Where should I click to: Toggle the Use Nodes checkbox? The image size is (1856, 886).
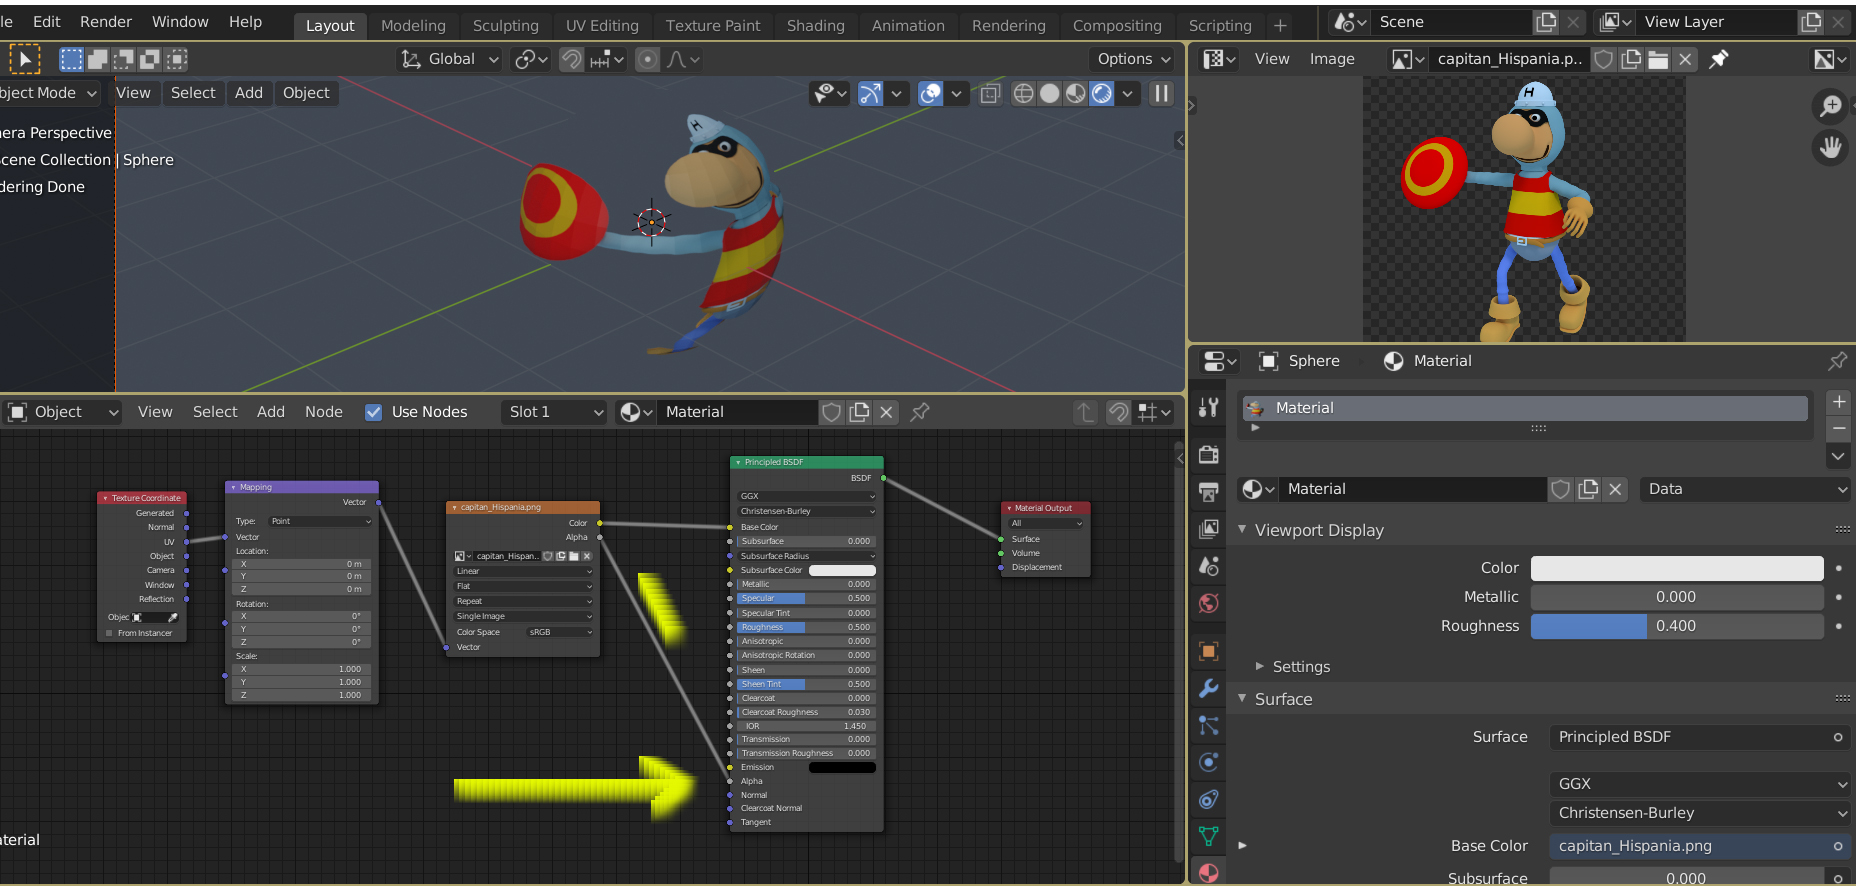pyautogui.click(x=374, y=412)
